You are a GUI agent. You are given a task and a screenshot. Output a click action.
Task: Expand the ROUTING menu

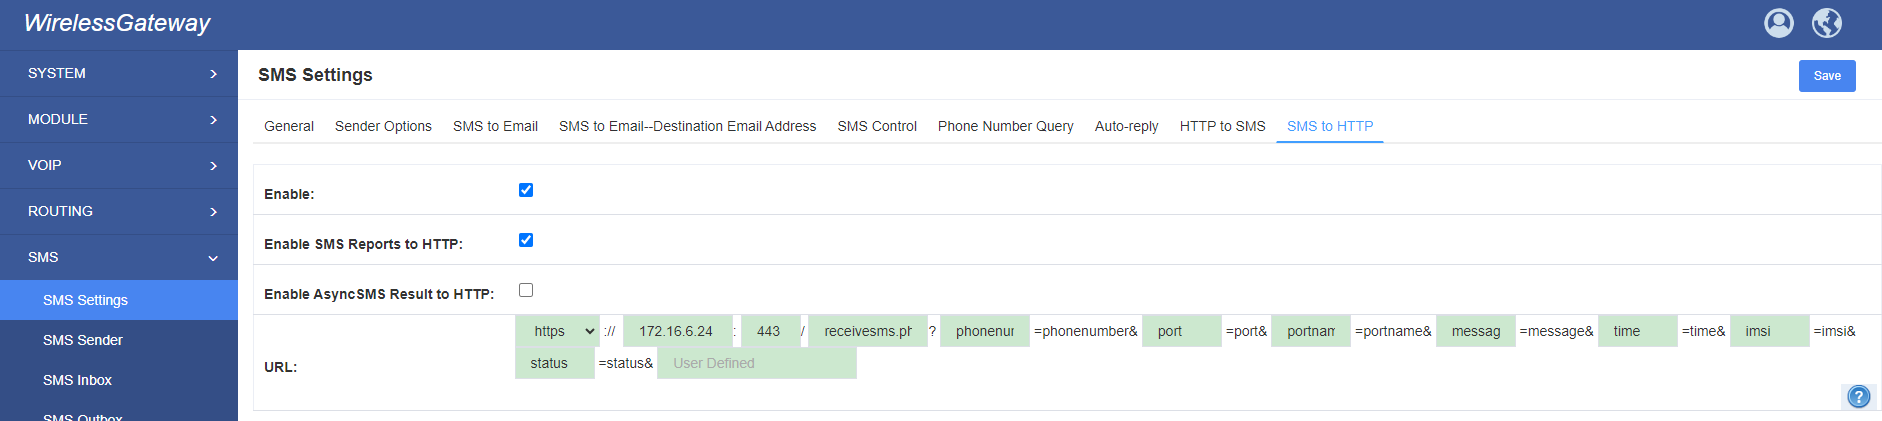pyautogui.click(x=119, y=211)
